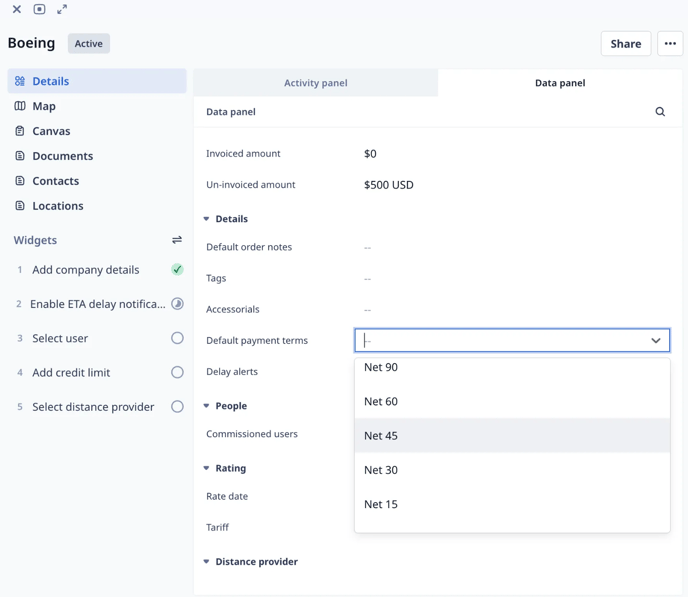688x597 pixels.
Task: Click the Delay alerts label
Action: click(232, 372)
